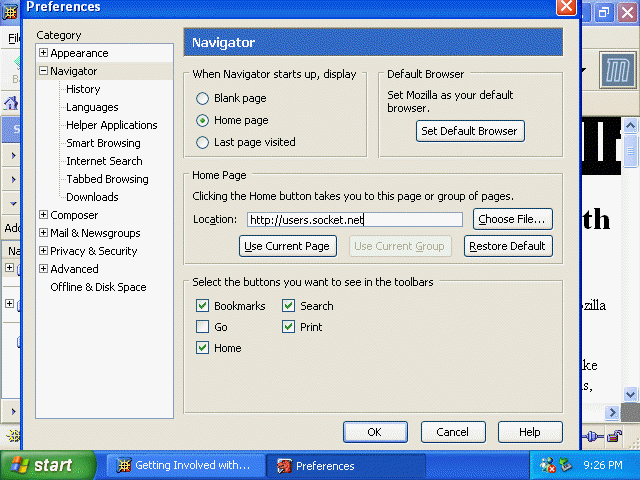Expand the Composer category
The image size is (640, 480).
click(x=43, y=215)
